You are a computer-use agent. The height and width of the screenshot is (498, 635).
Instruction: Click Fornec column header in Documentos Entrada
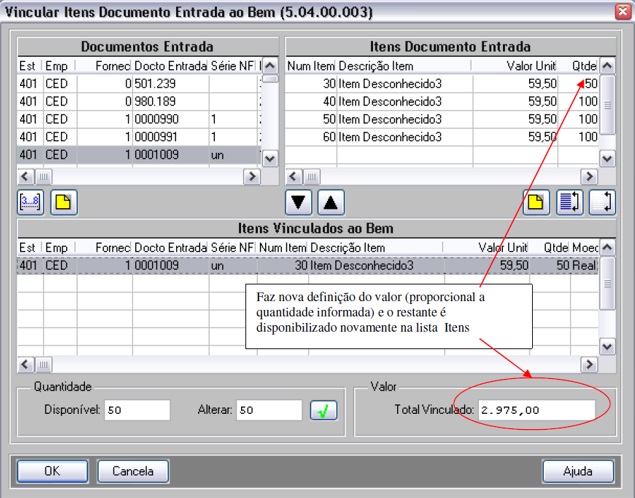click(x=104, y=66)
